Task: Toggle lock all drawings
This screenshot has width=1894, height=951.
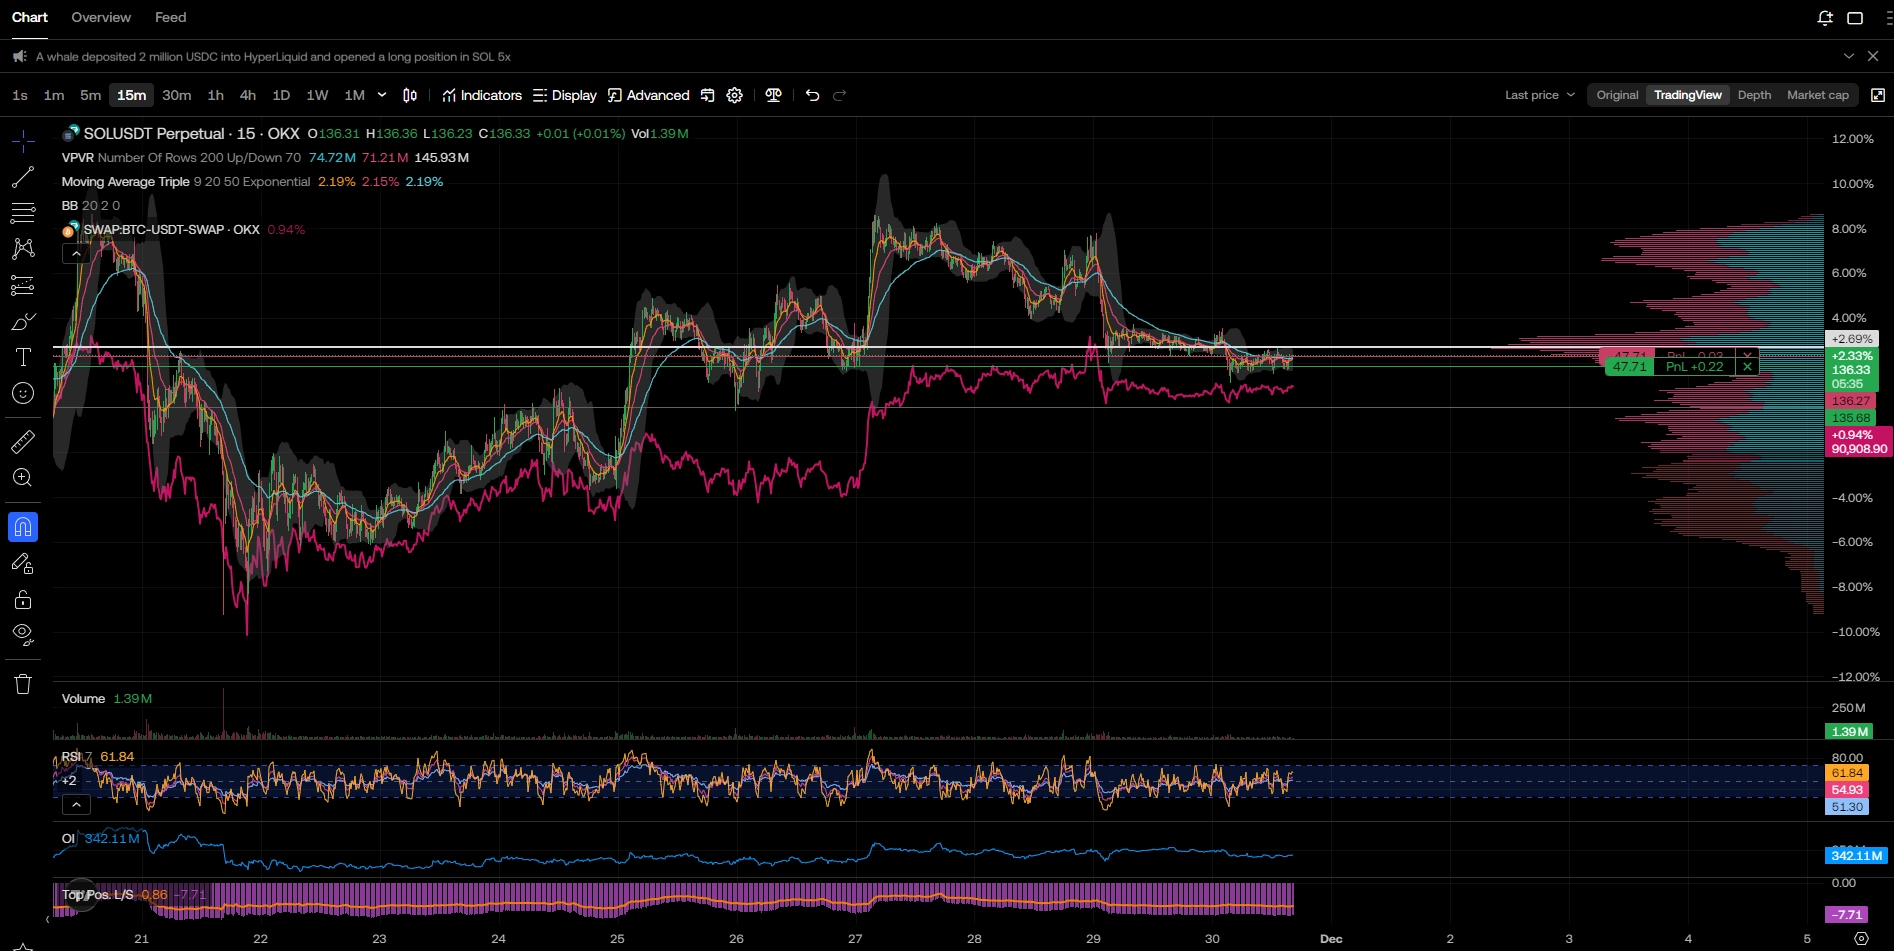Action: click(22, 600)
